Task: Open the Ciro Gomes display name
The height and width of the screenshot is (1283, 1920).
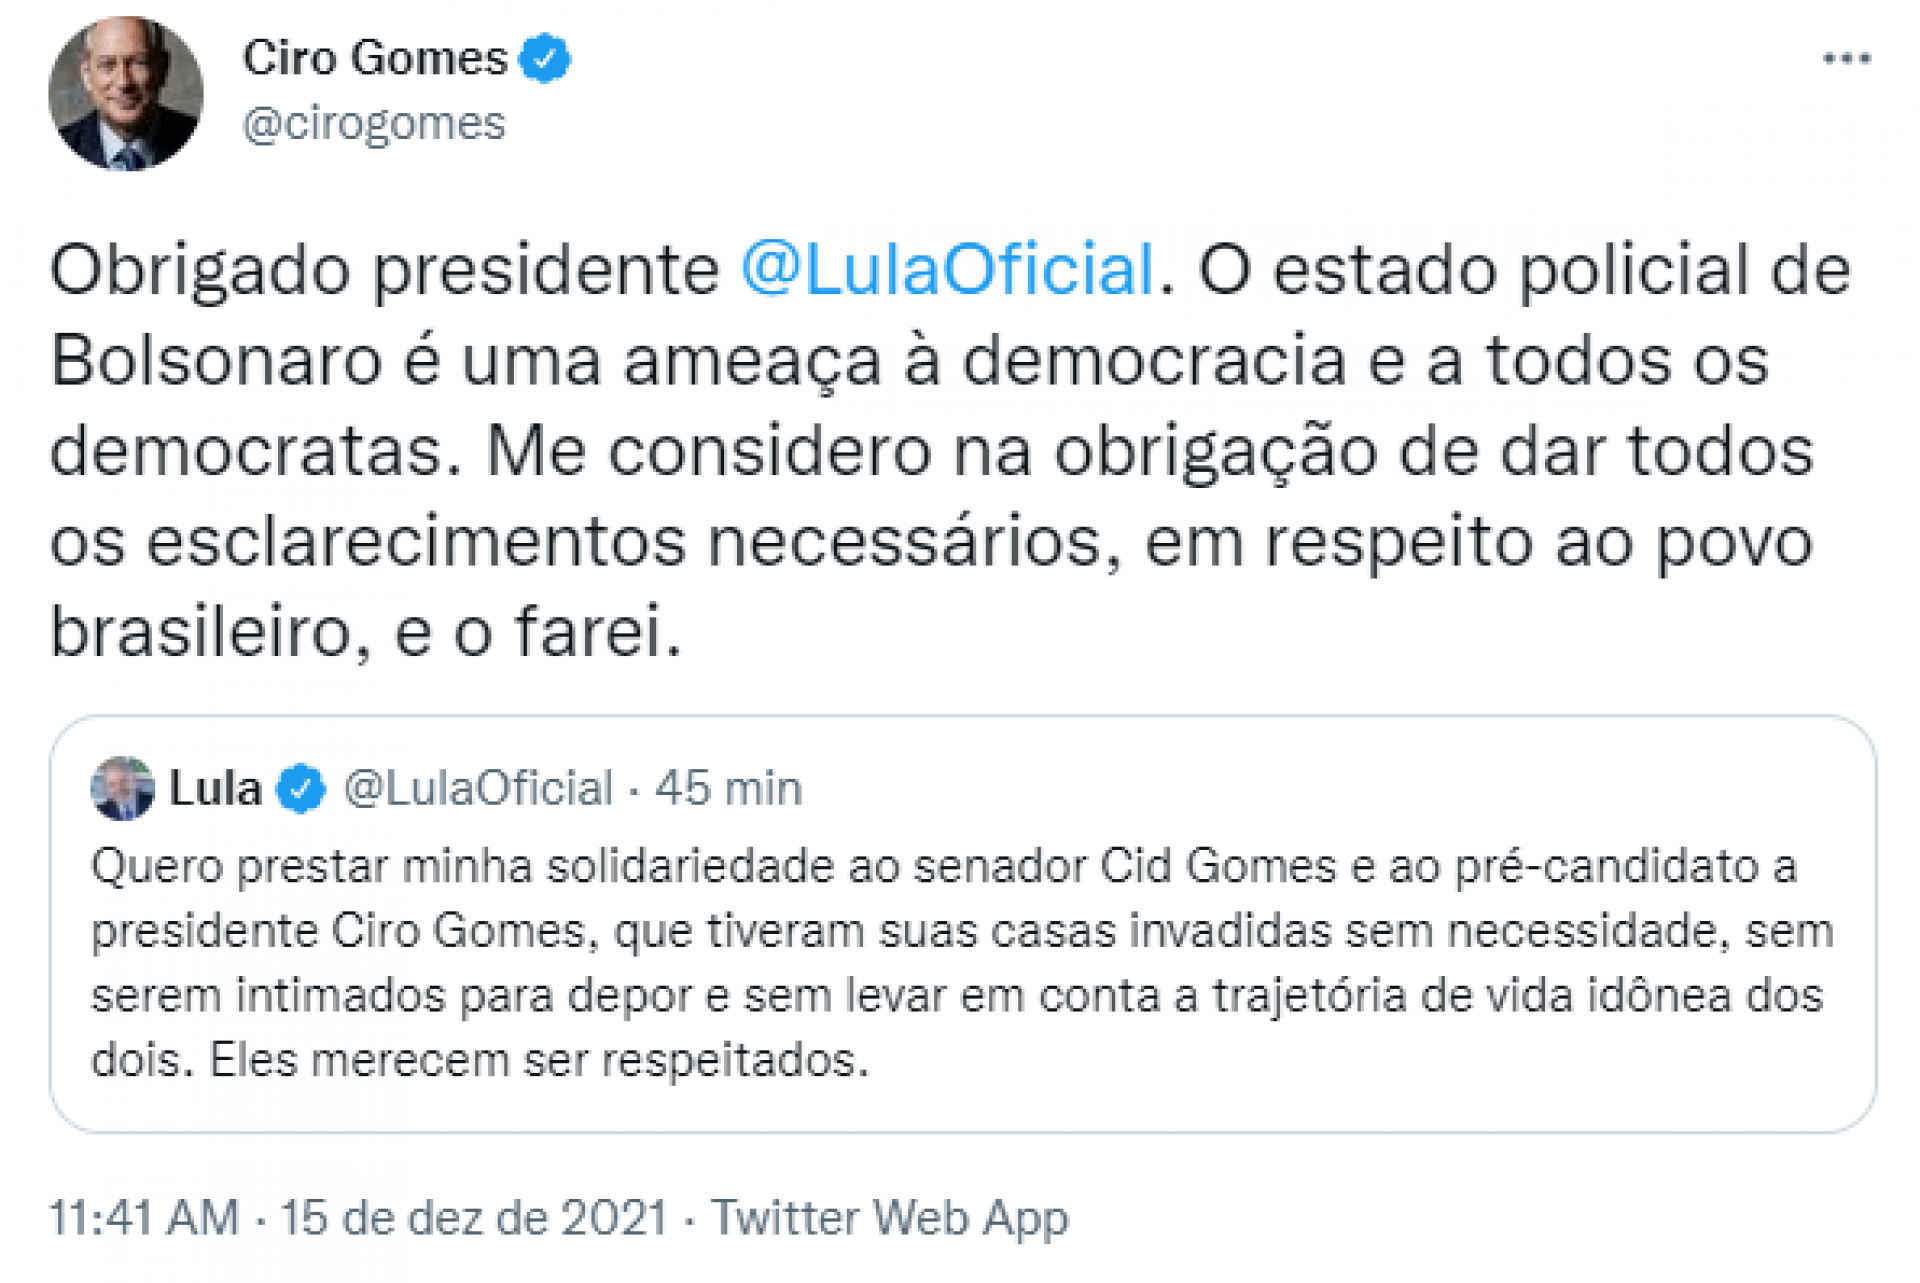Action: tap(375, 58)
